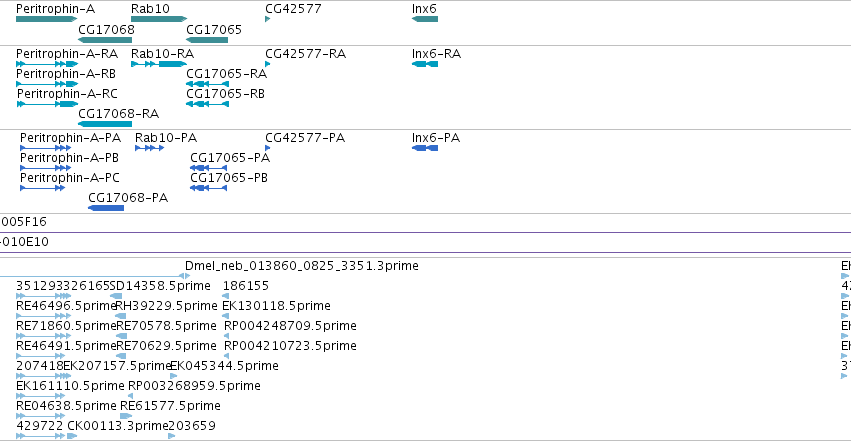Select the Inx6 gene label
Screen dimensions: 851x441
coord(424,9)
